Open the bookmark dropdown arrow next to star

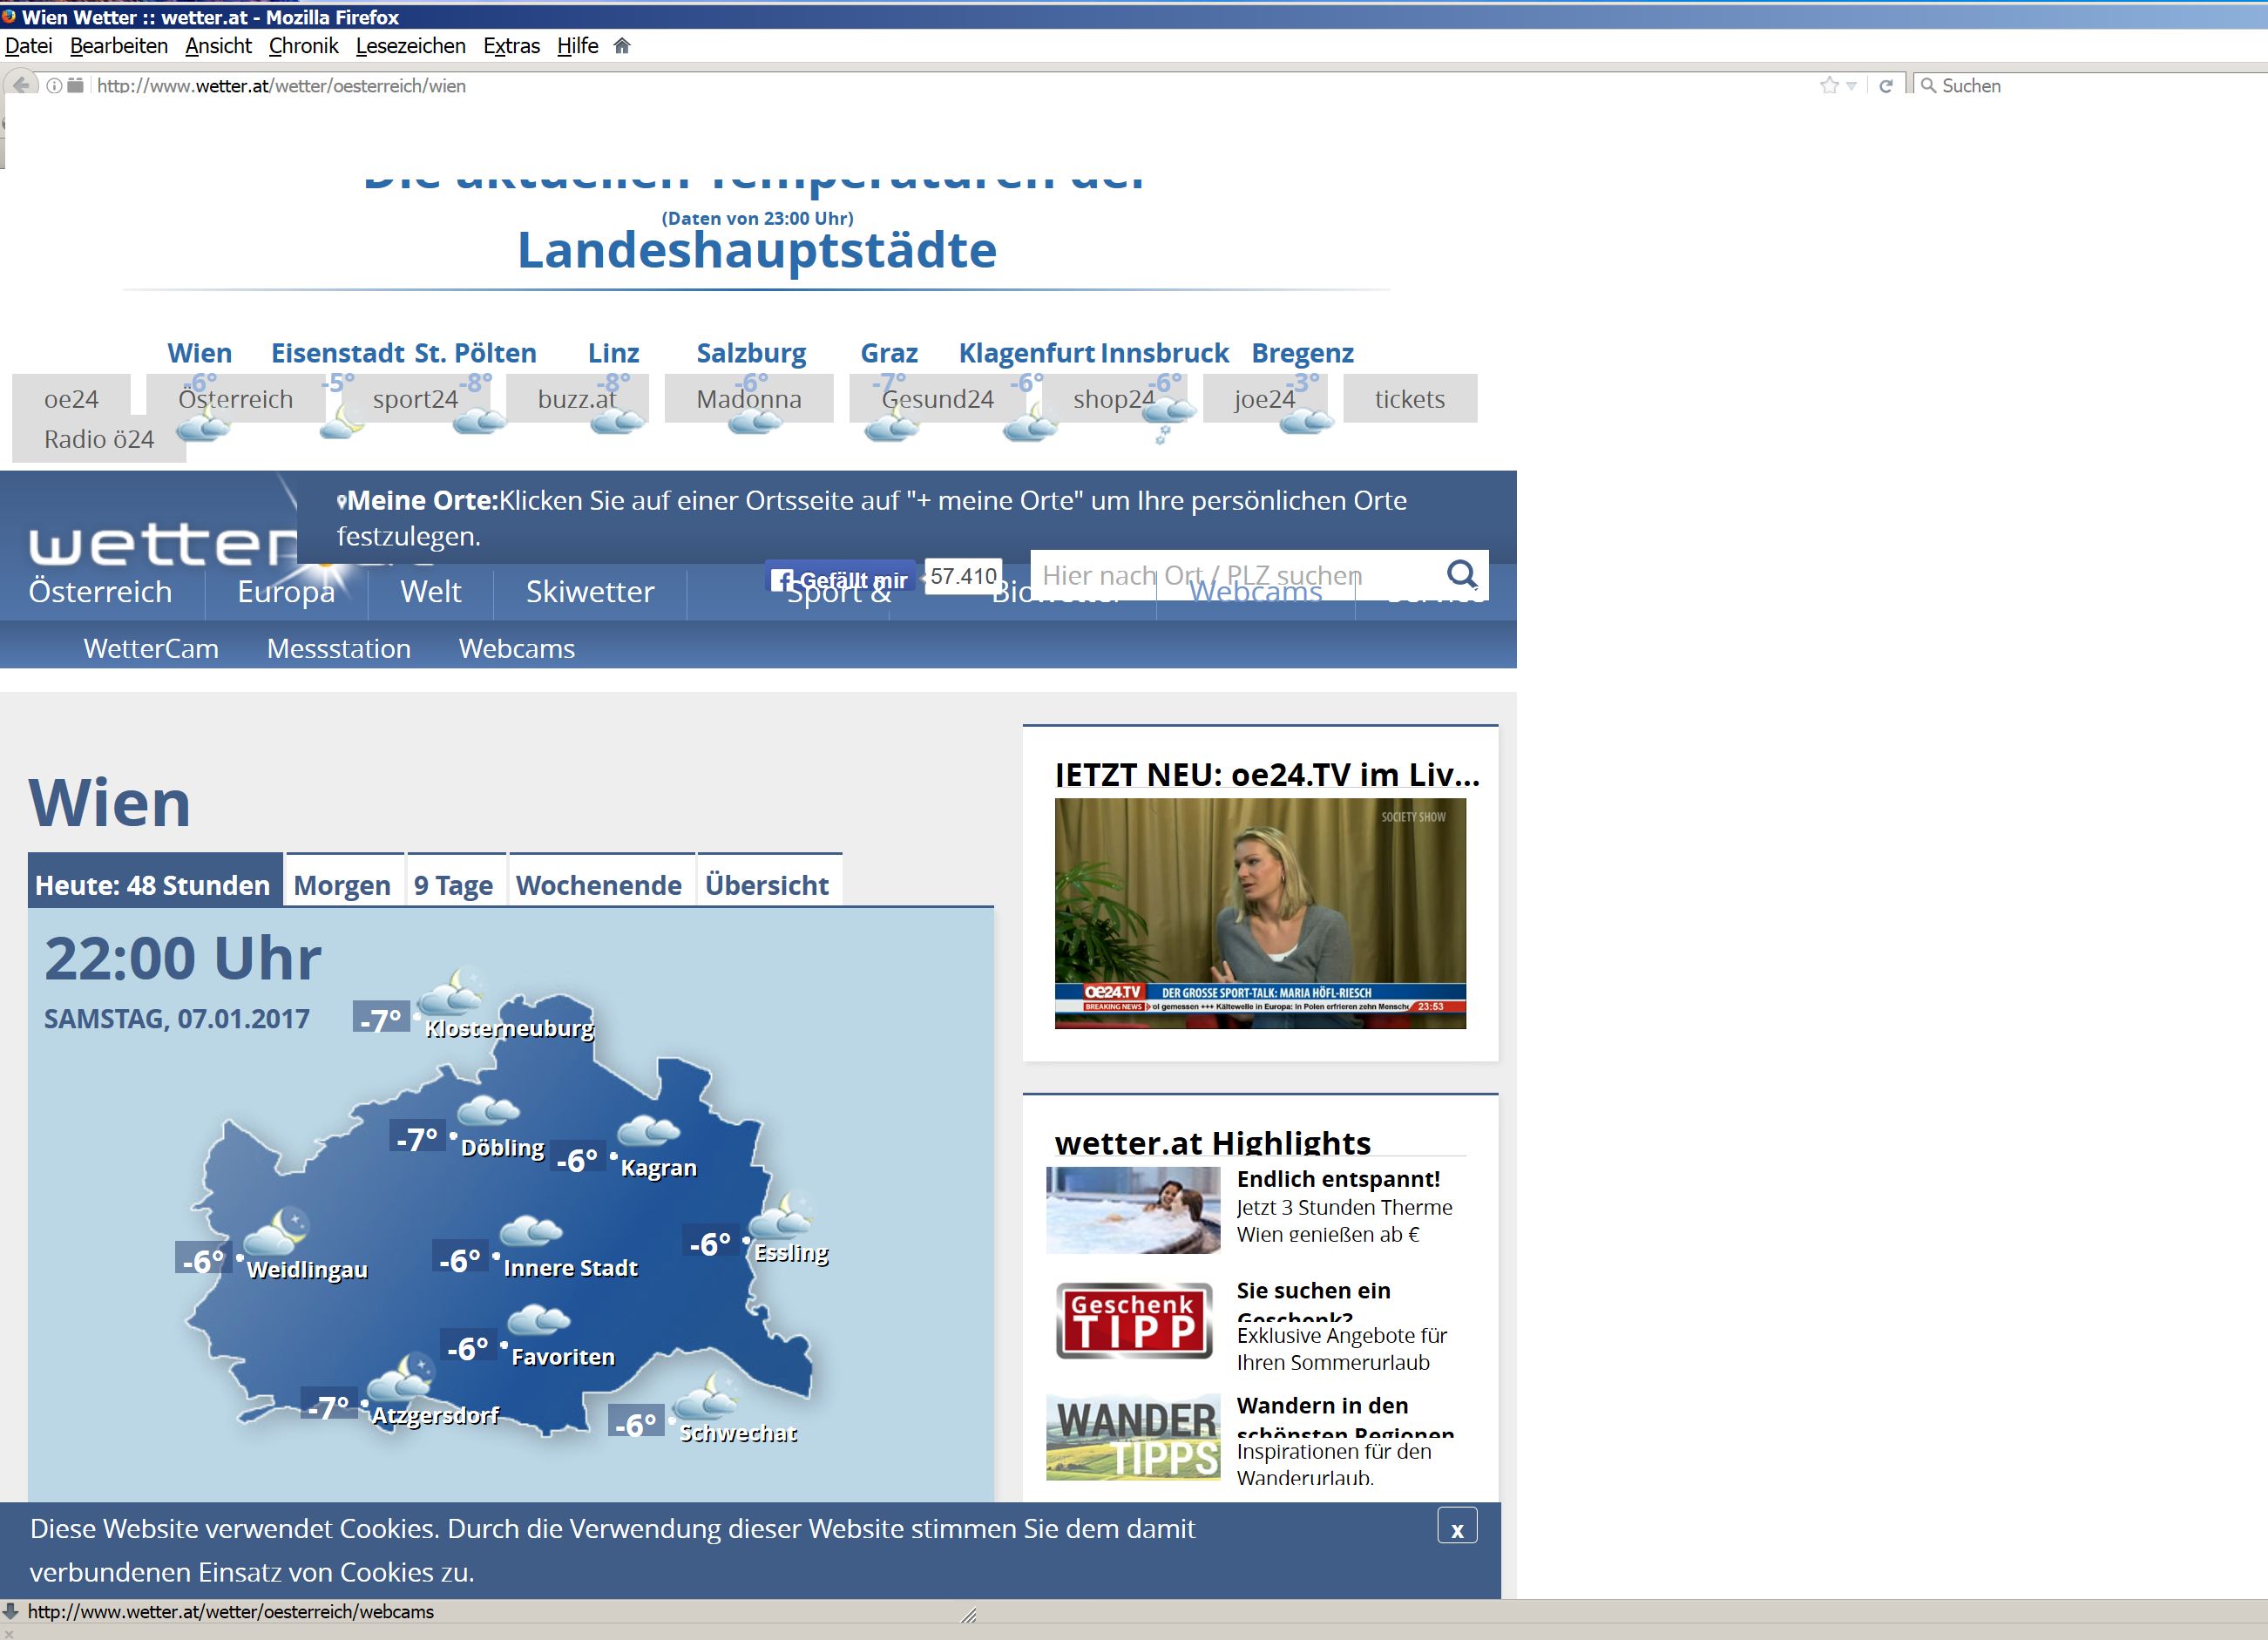pyautogui.click(x=1851, y=87)
